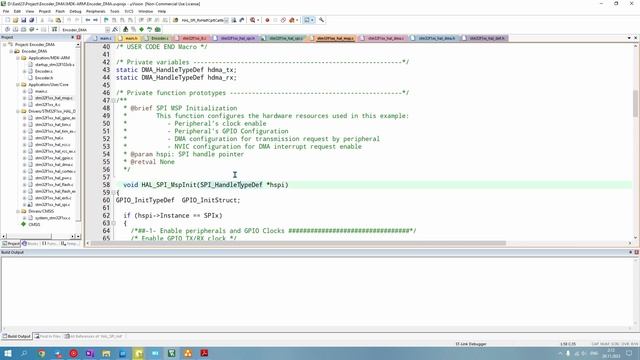Switch to the stm32f1xx_it.c editor tab
Image resolution: width=640 pixels, height=360 pixels.
click(x=191, y=38)
